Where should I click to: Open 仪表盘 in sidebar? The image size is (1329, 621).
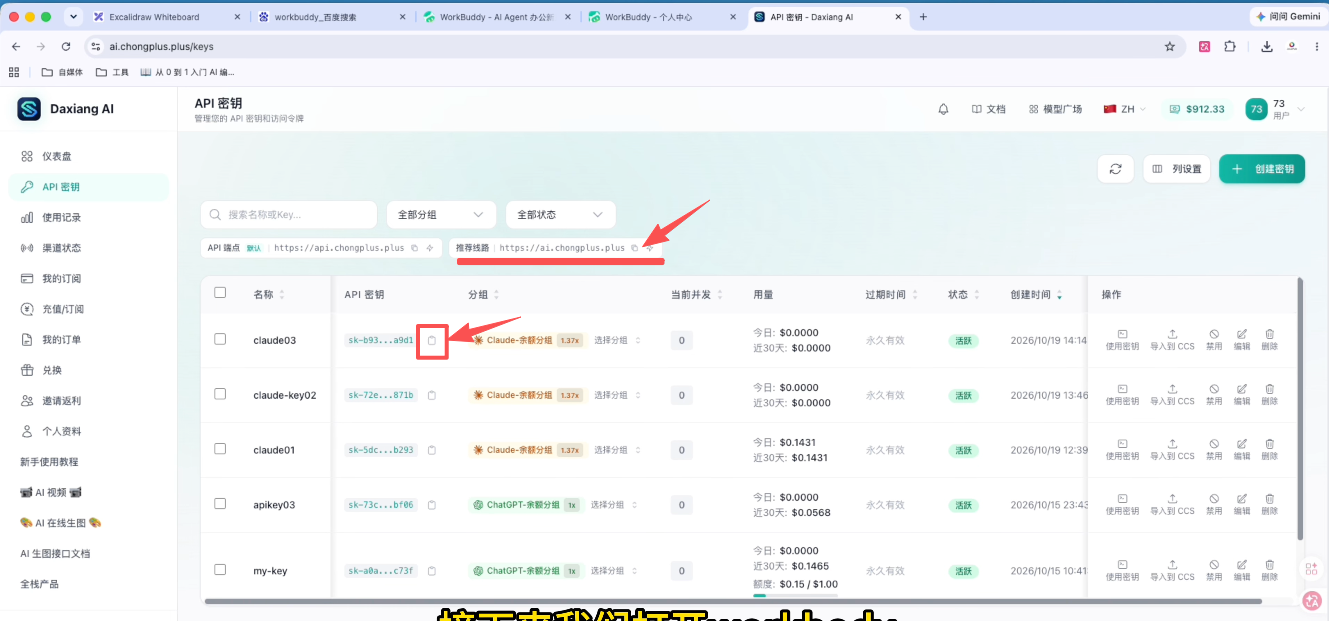[89, 156]
